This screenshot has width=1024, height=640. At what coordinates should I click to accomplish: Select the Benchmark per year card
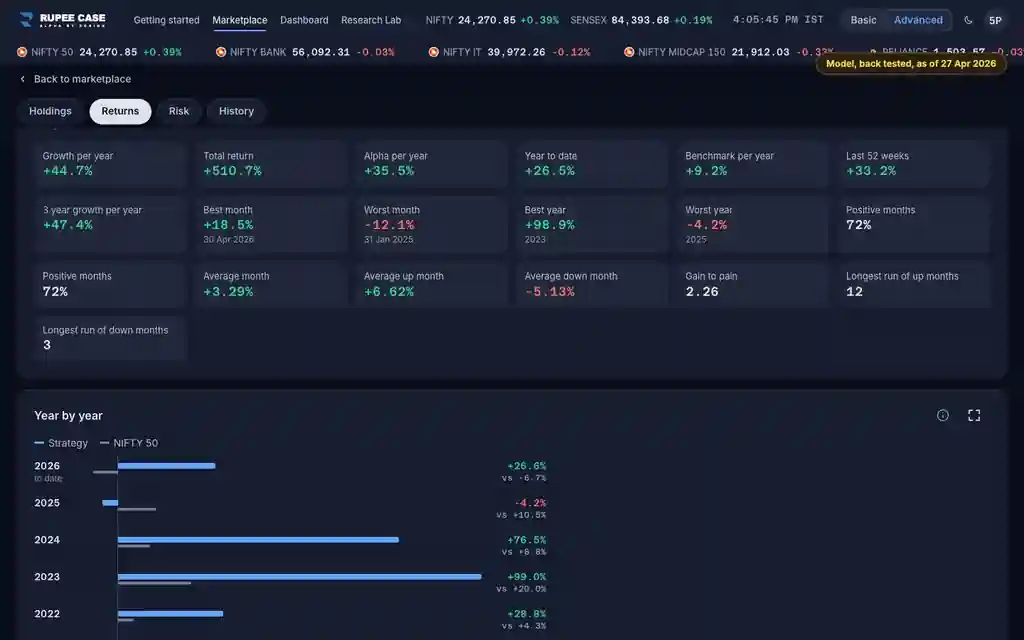click(x=752, y=164)
